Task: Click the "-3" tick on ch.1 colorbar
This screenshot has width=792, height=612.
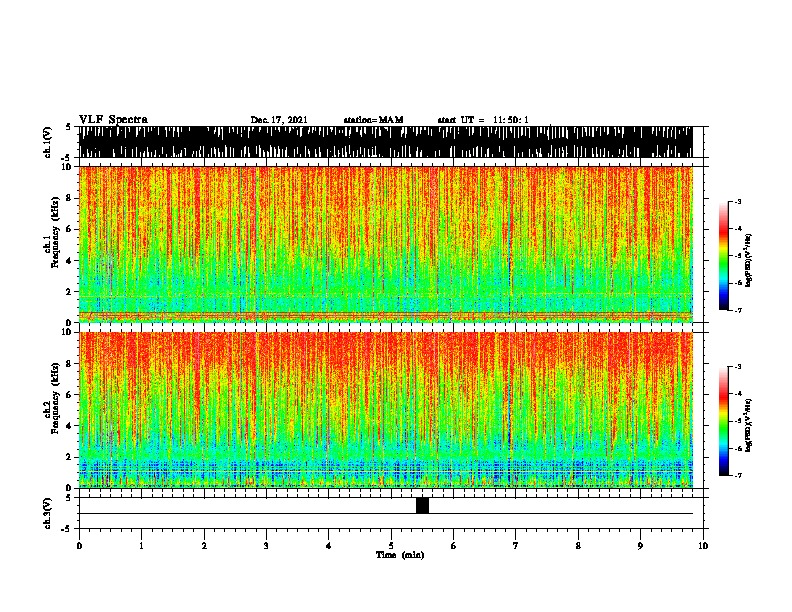Action: pos(738,201)
